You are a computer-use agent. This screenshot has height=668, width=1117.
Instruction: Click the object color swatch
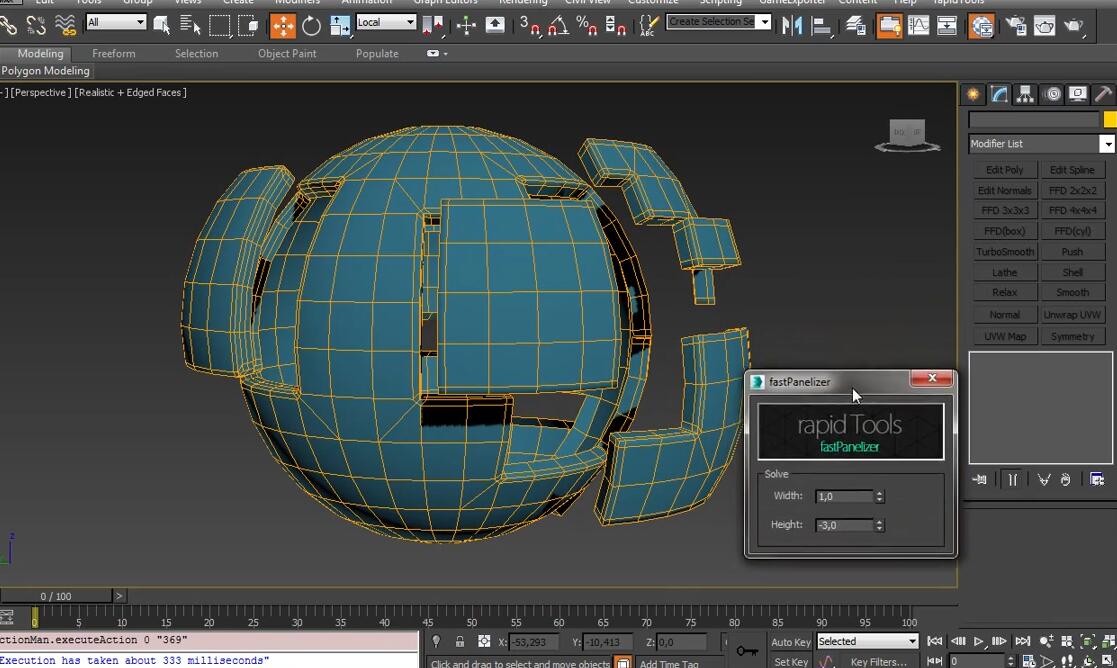coord(1110,120)
